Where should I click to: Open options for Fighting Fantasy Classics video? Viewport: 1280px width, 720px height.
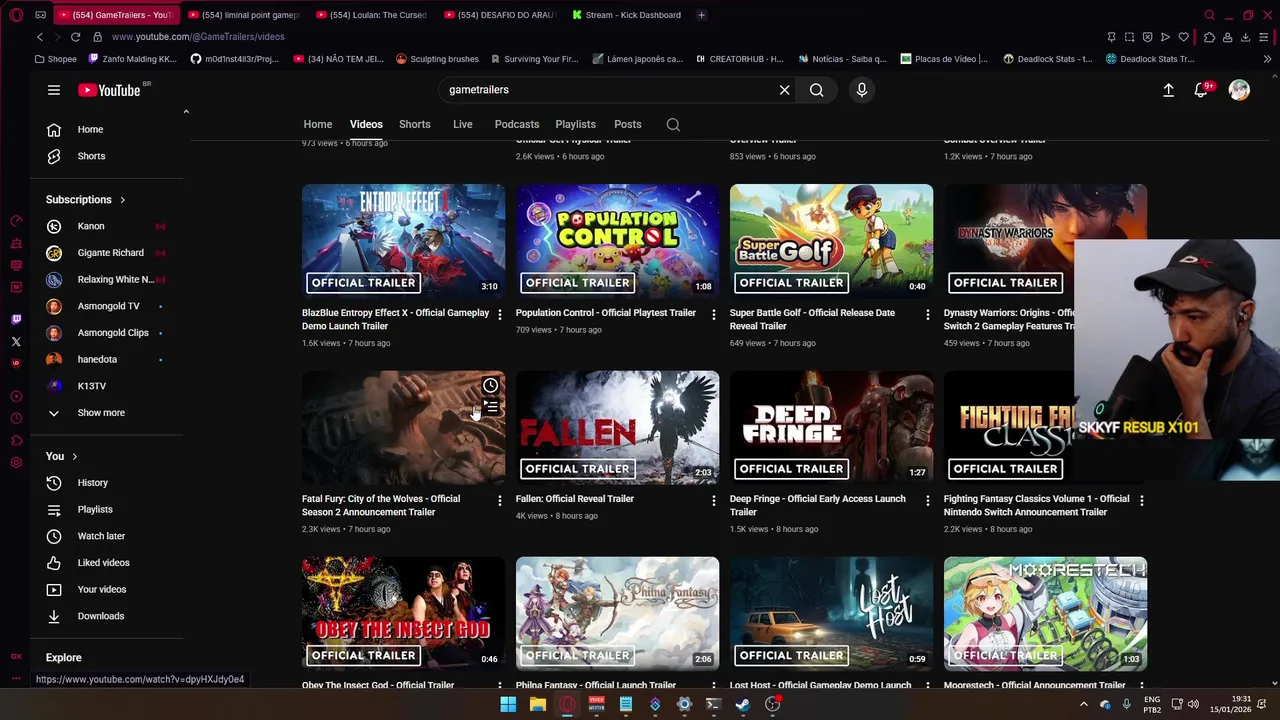point(1141,500)
